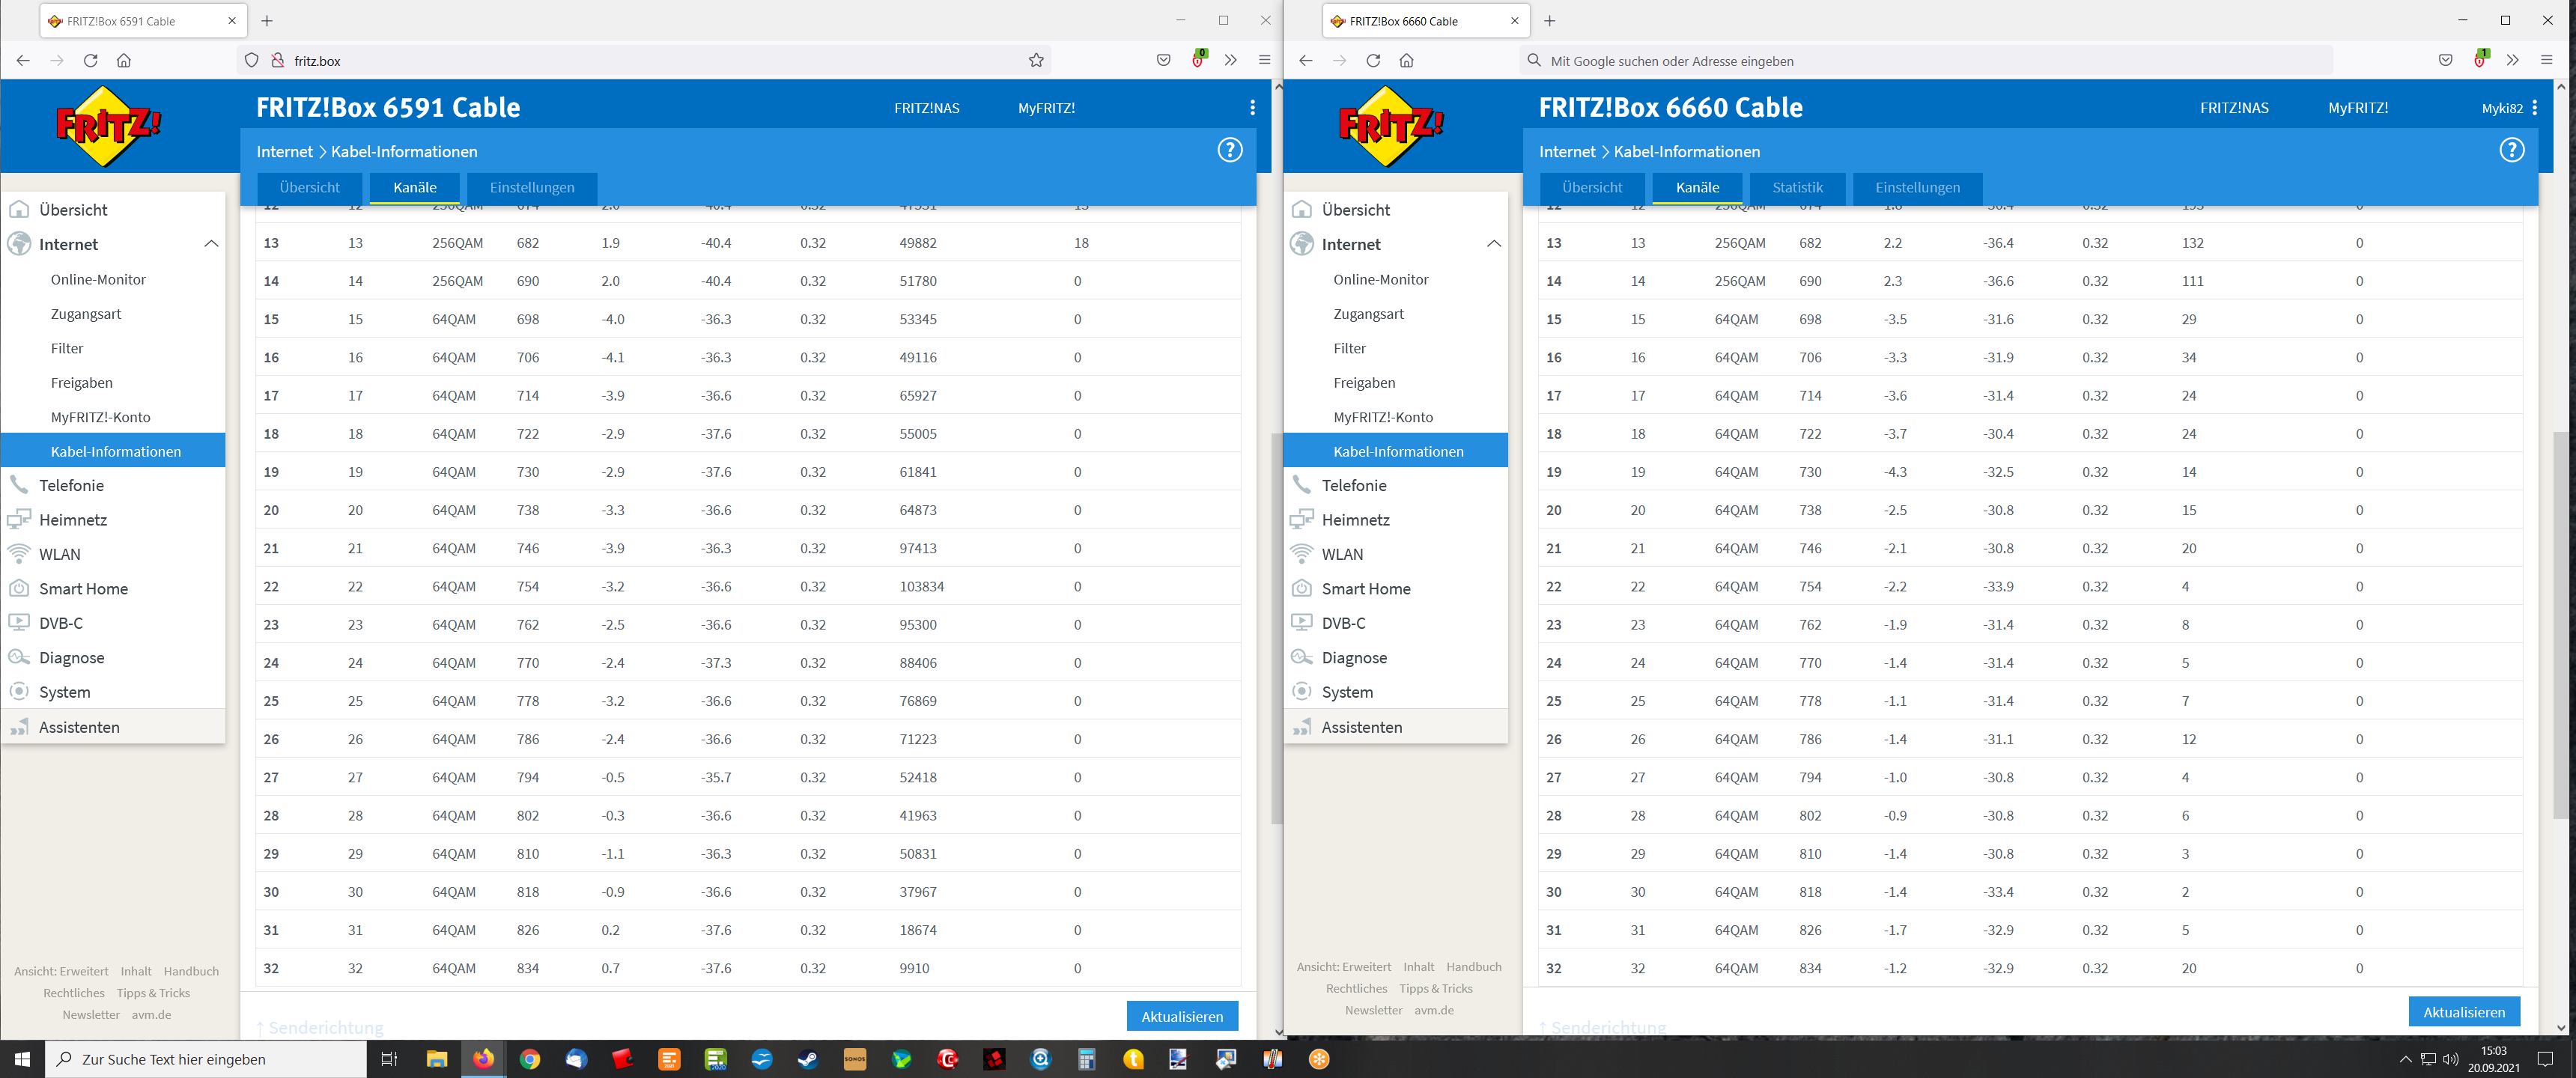Switch to Statistik tab in 6660 window

coord(1797,187)
